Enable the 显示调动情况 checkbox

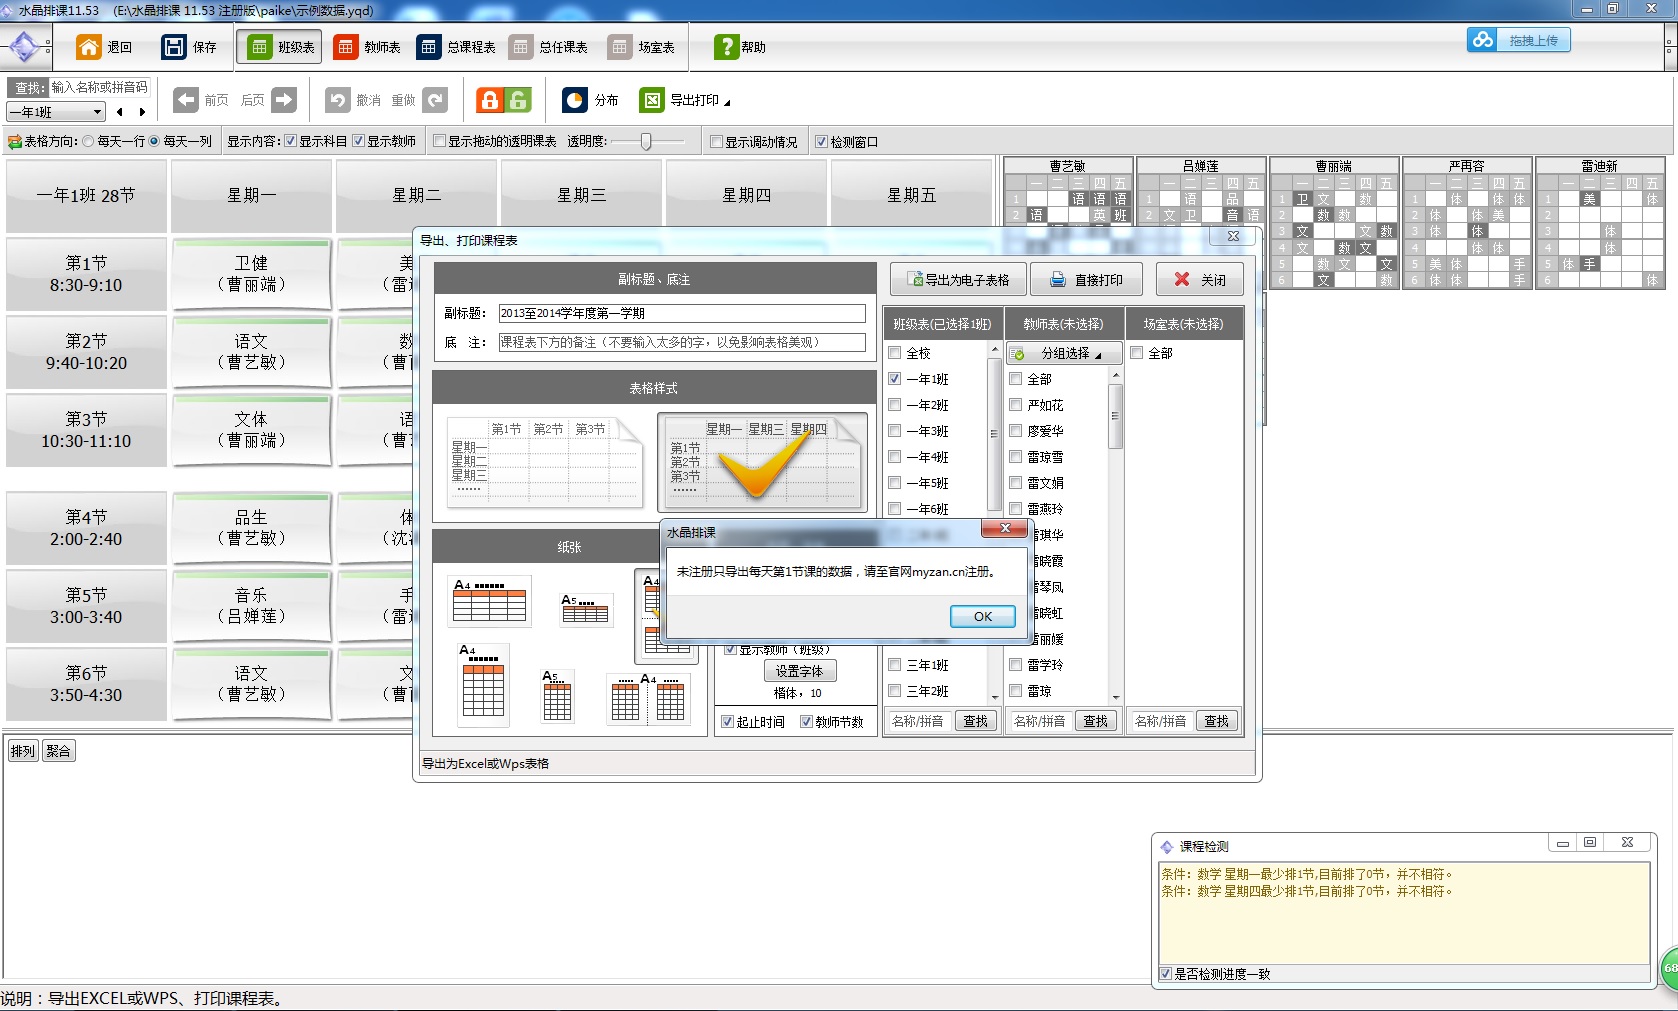click(x=716, y=142)
